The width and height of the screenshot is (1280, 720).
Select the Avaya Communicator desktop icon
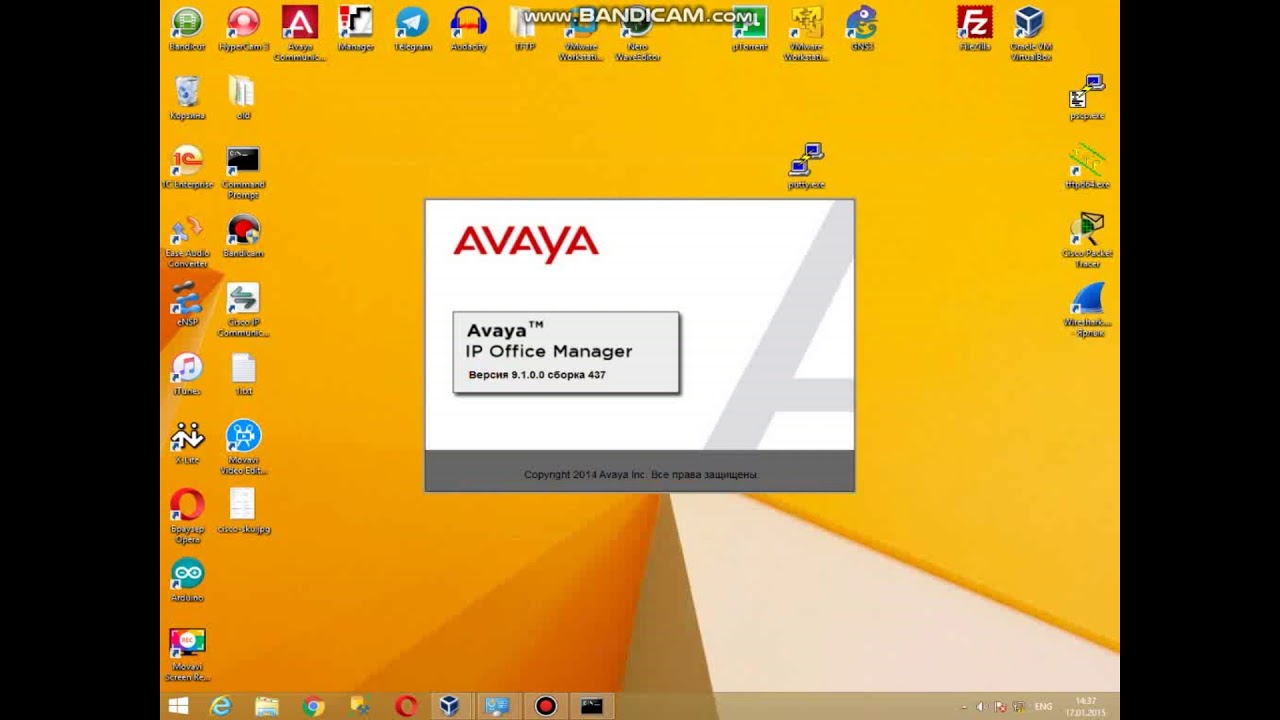299,34
